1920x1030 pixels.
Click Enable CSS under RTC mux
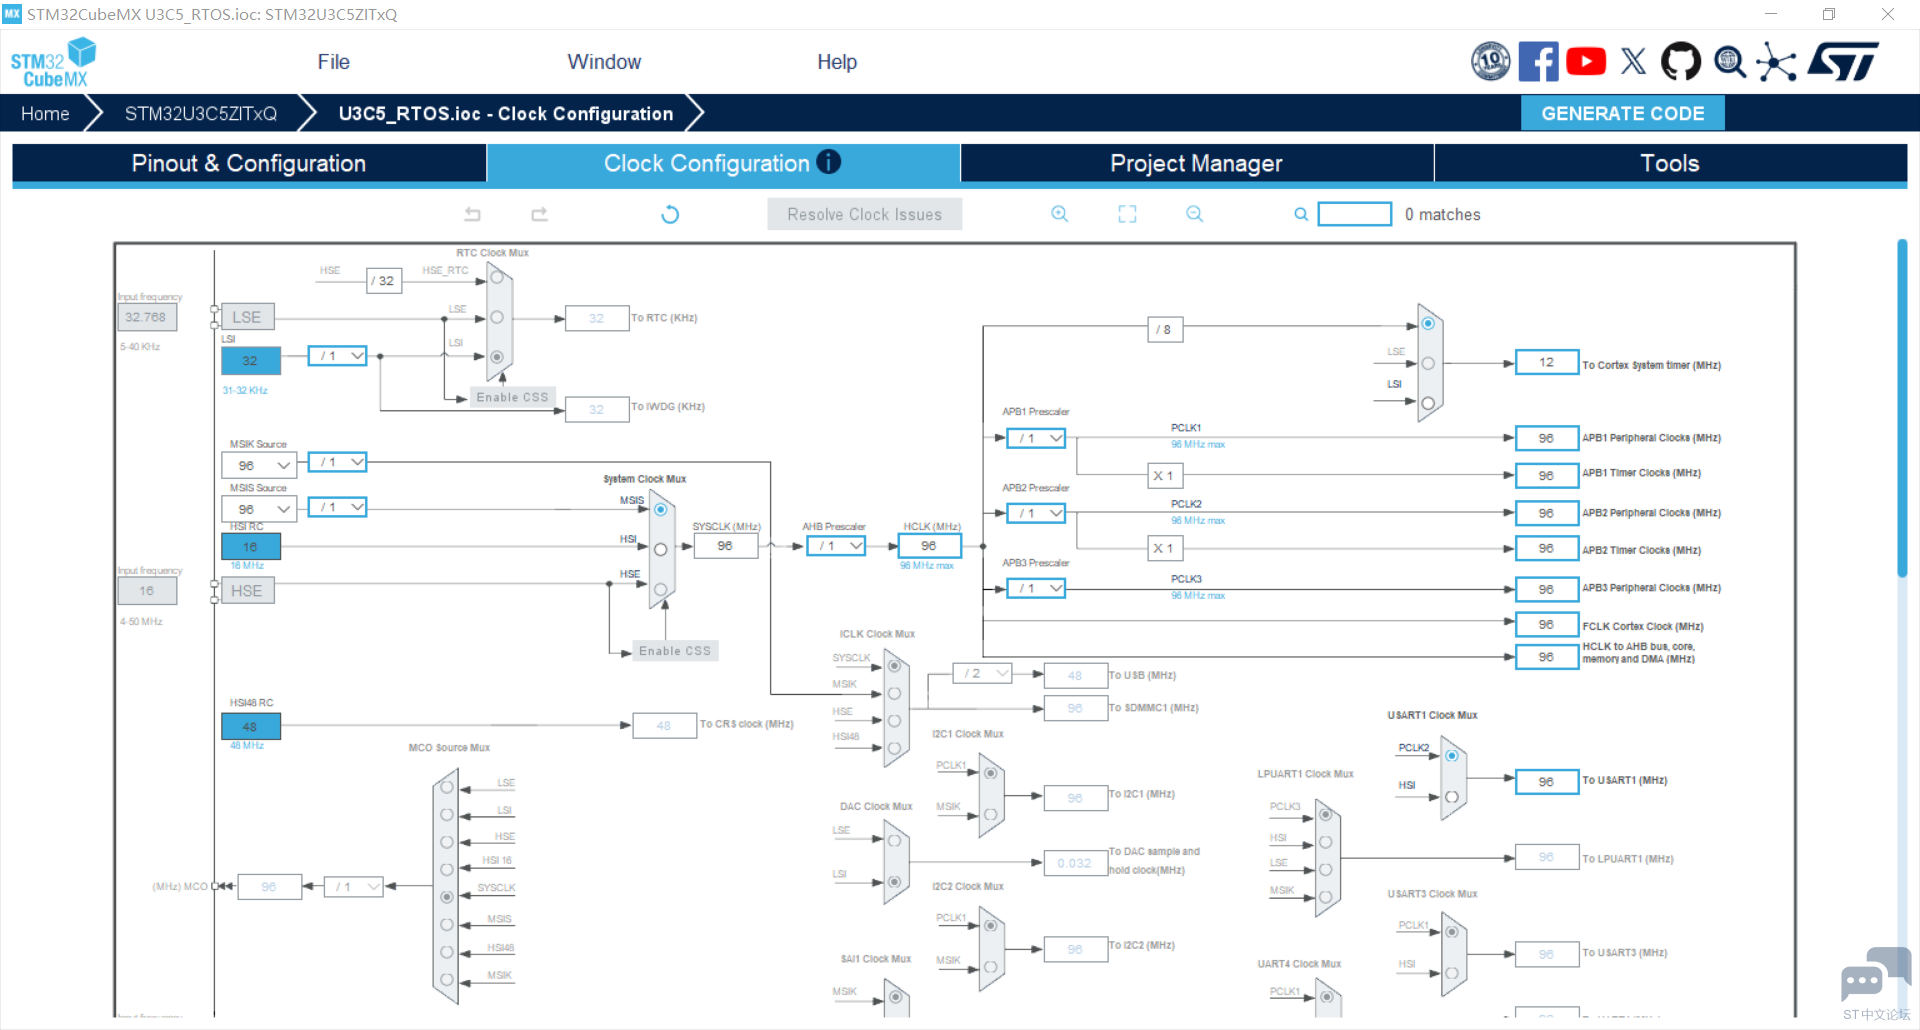pyautogui.click(x=512, y=397)
